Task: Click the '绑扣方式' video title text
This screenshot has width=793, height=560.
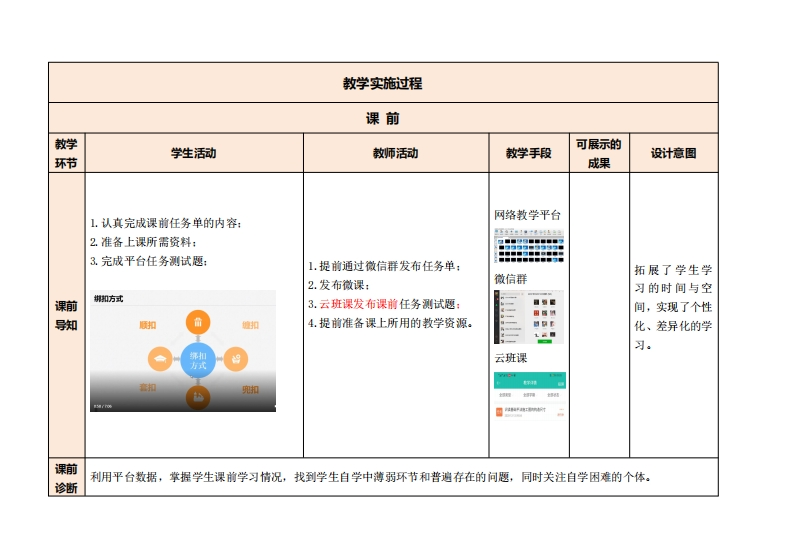Action: click(108, 299)
